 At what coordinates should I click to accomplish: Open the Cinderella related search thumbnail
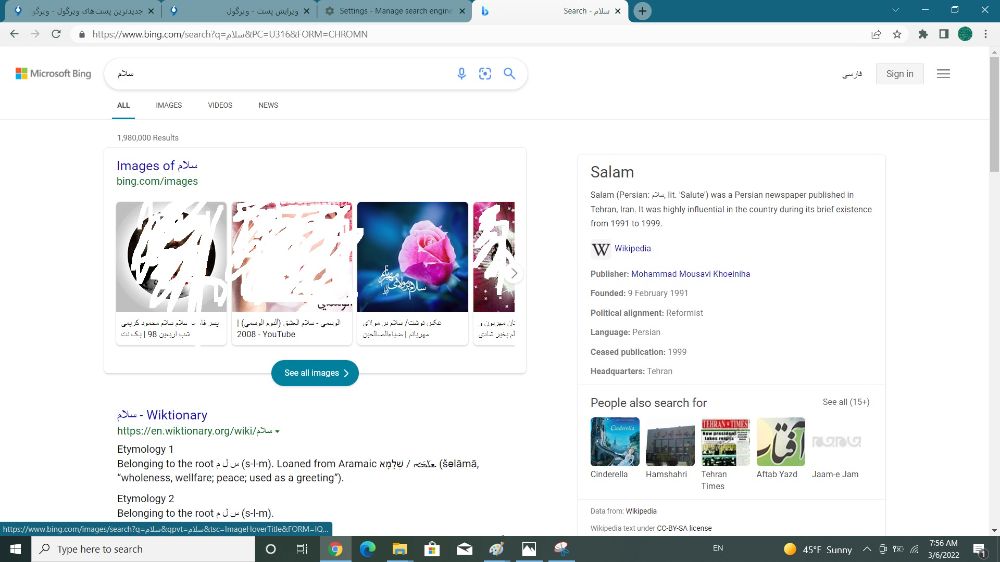coord(615,441)
